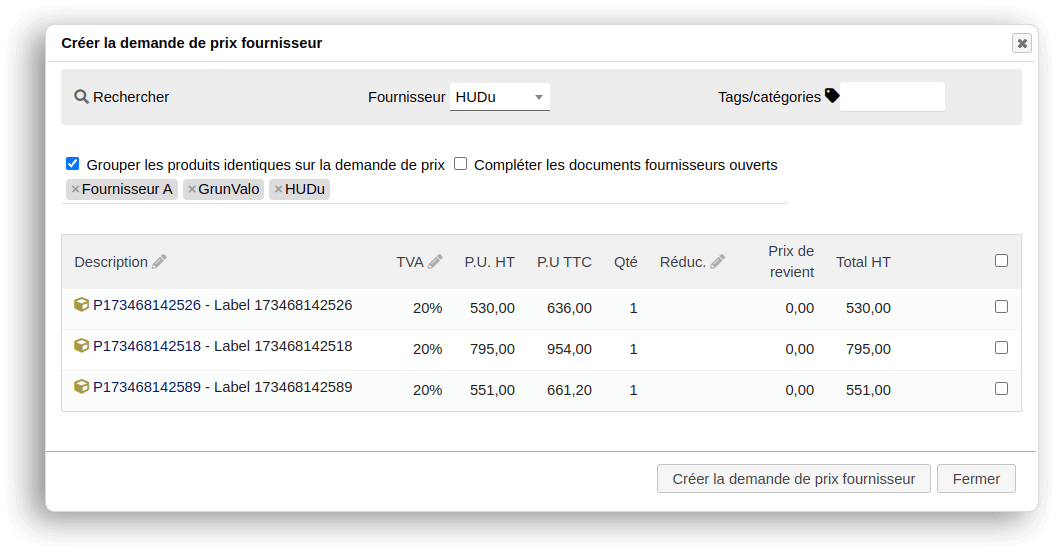Close the dialog with the X button
Screen dimensions: 1058x552
coord(1021,43)
